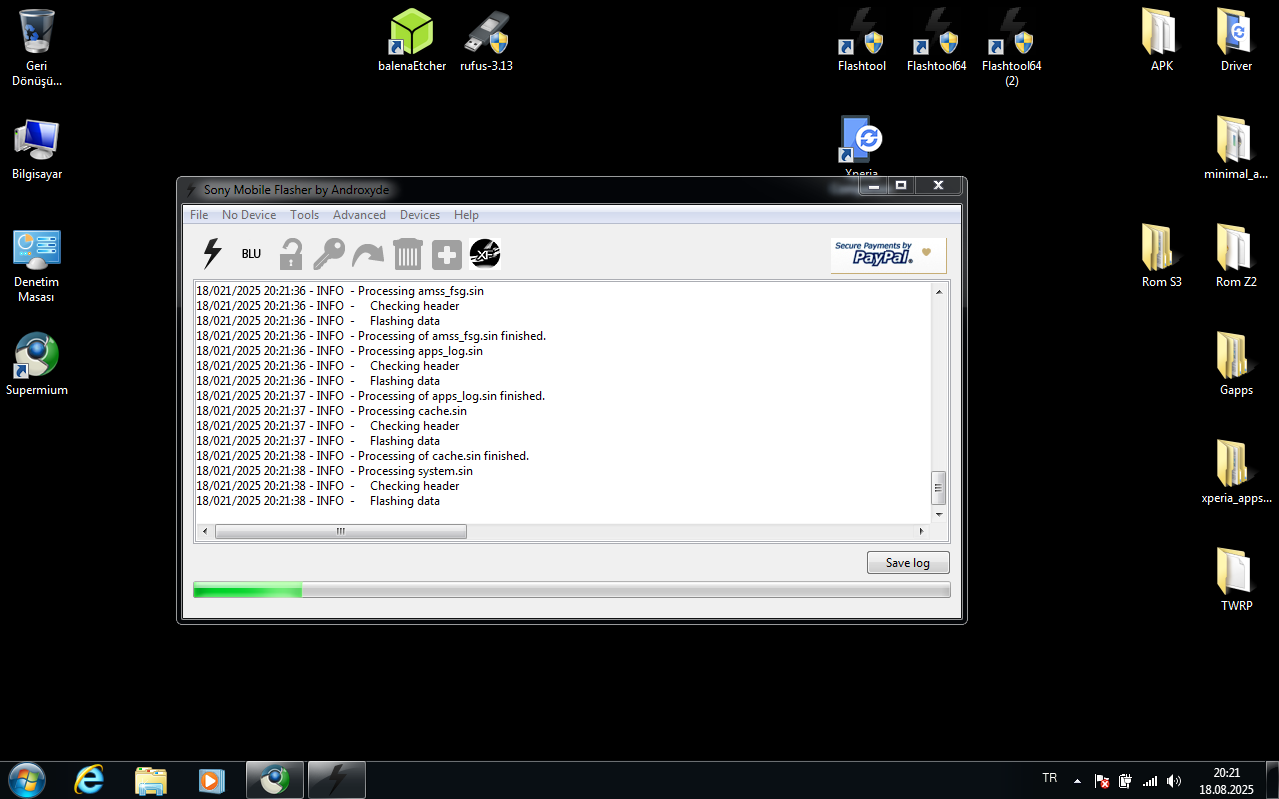This screenshot has height=799, width=1279.
Task: Click the Flashtool taskbar button
Action: (x=337, y=780)
